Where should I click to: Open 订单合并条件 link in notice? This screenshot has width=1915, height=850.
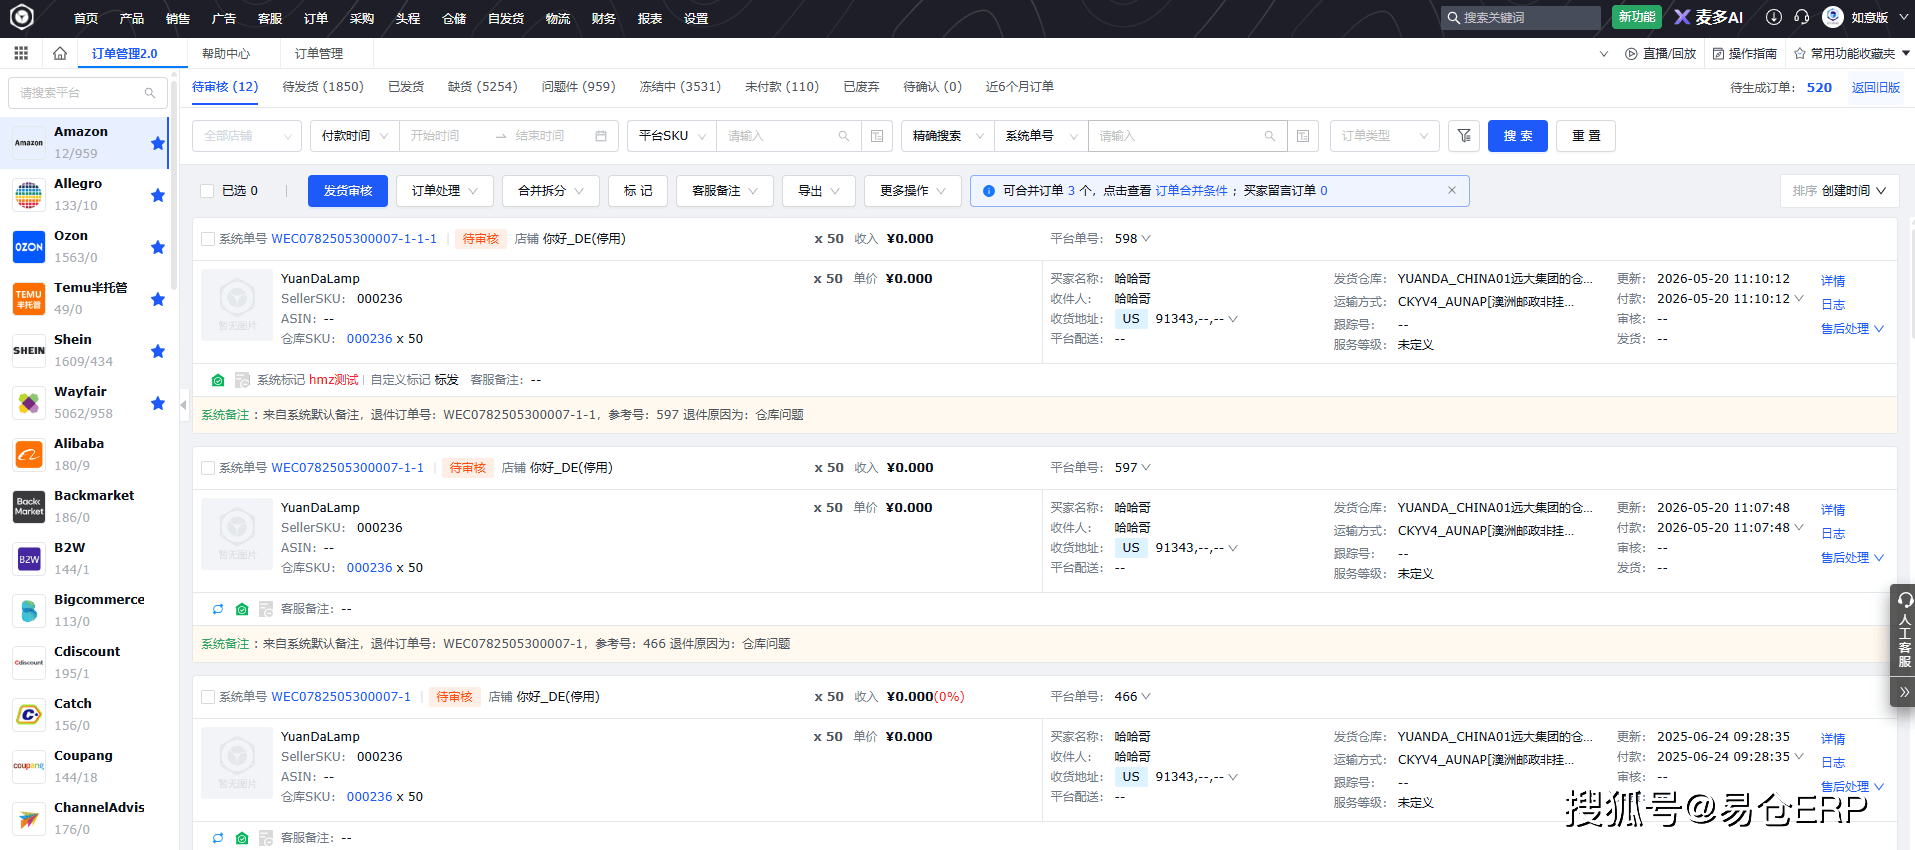(x=1191, y=191)
